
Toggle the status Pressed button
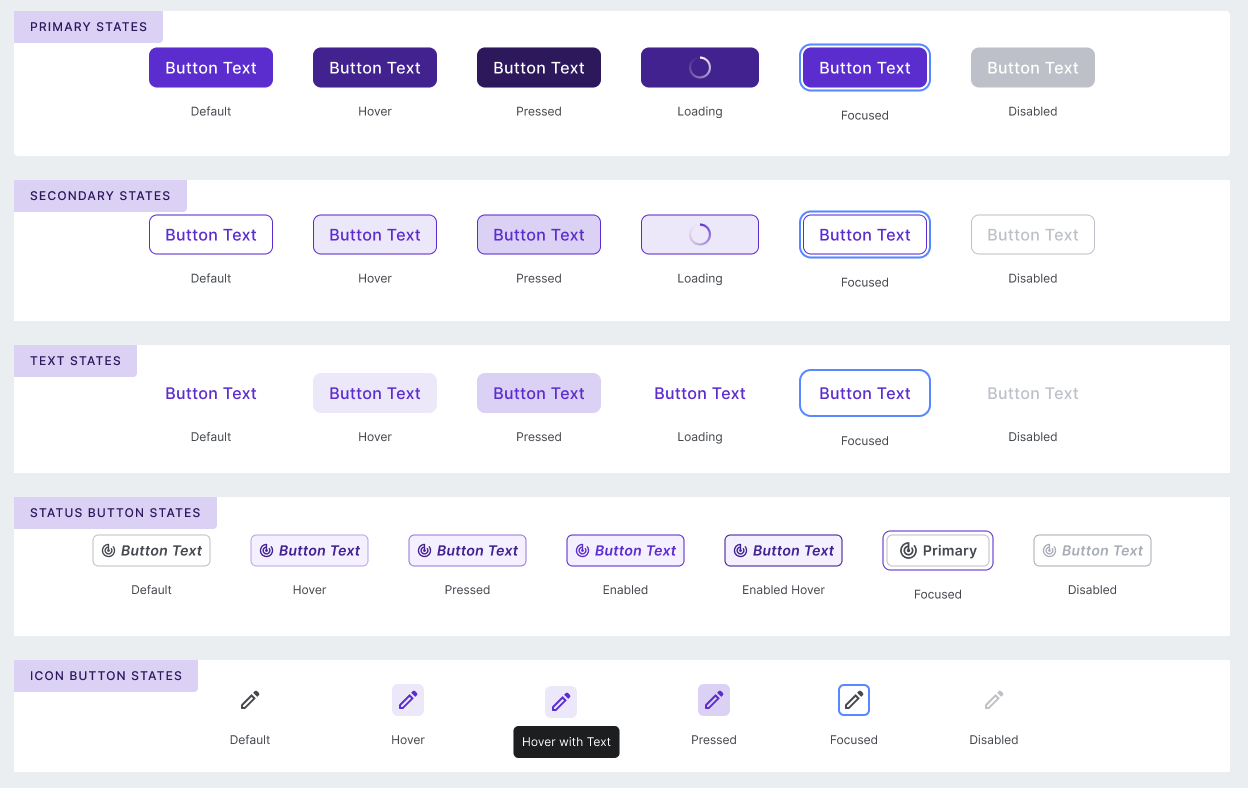pyautogui.click(x=468, y=551)
